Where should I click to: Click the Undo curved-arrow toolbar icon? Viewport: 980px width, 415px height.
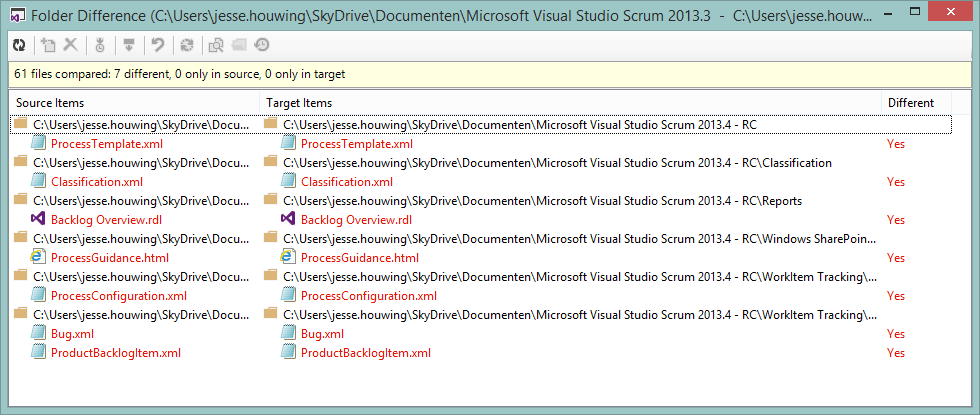[158, 44]
